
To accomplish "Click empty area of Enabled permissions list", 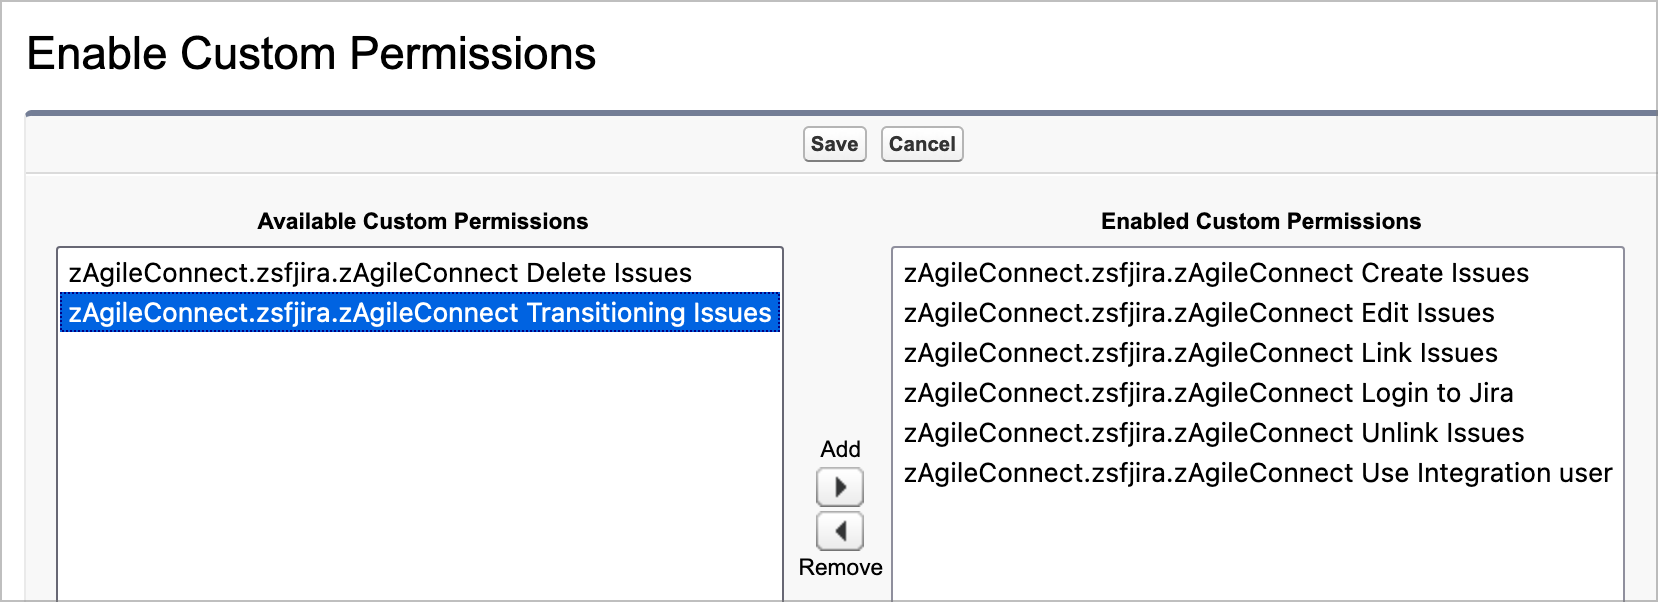I will coord(1257,545).
